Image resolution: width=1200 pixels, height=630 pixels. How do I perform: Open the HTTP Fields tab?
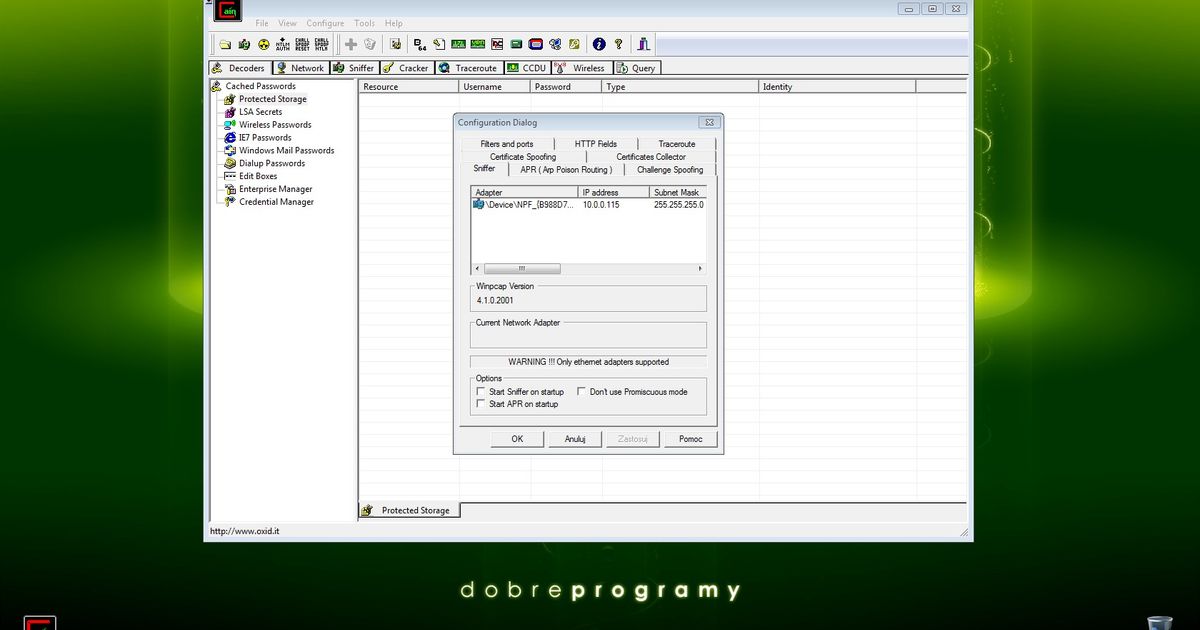point(596,144)
